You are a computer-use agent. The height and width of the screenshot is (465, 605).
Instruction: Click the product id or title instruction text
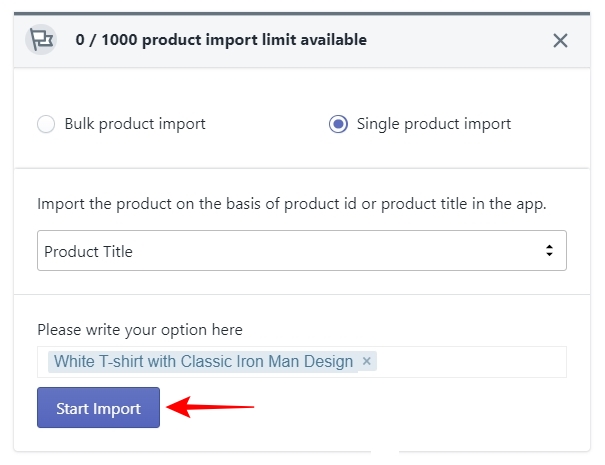292,204
